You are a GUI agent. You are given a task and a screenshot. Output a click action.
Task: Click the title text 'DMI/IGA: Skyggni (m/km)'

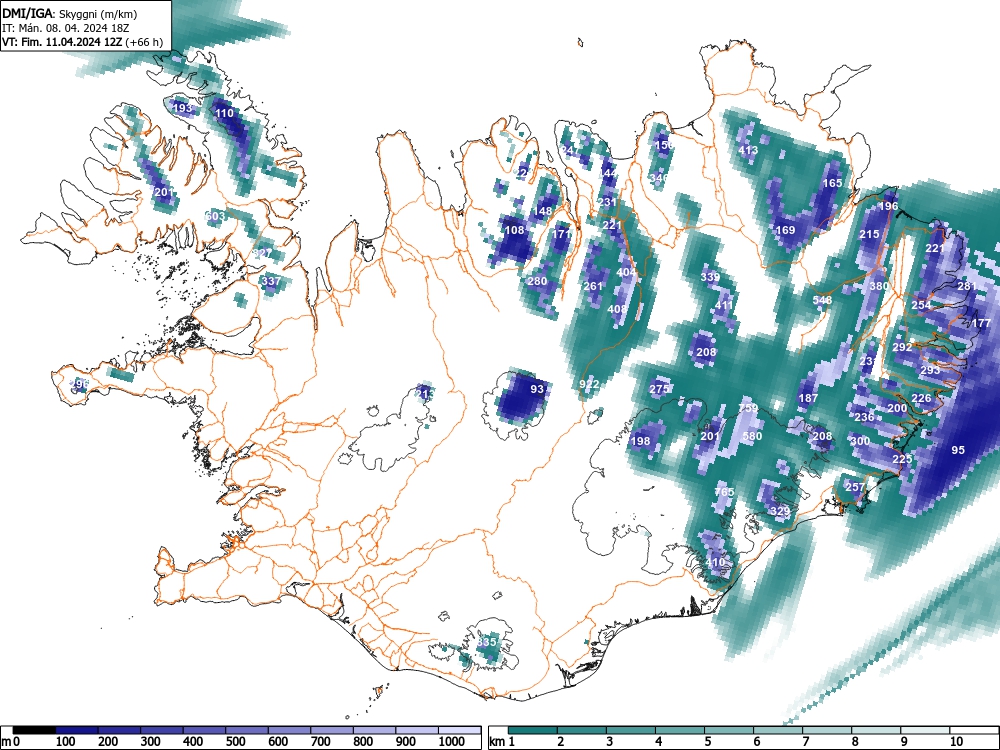click(70, 13)
